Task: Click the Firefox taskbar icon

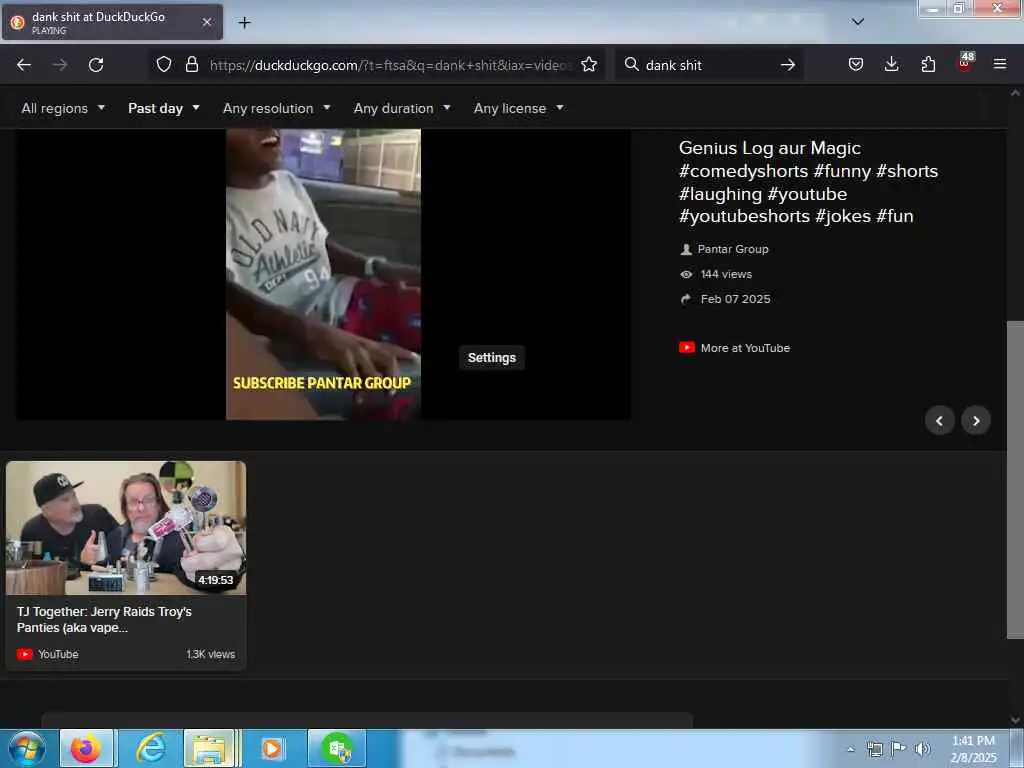Action: [x=86, y=748]
